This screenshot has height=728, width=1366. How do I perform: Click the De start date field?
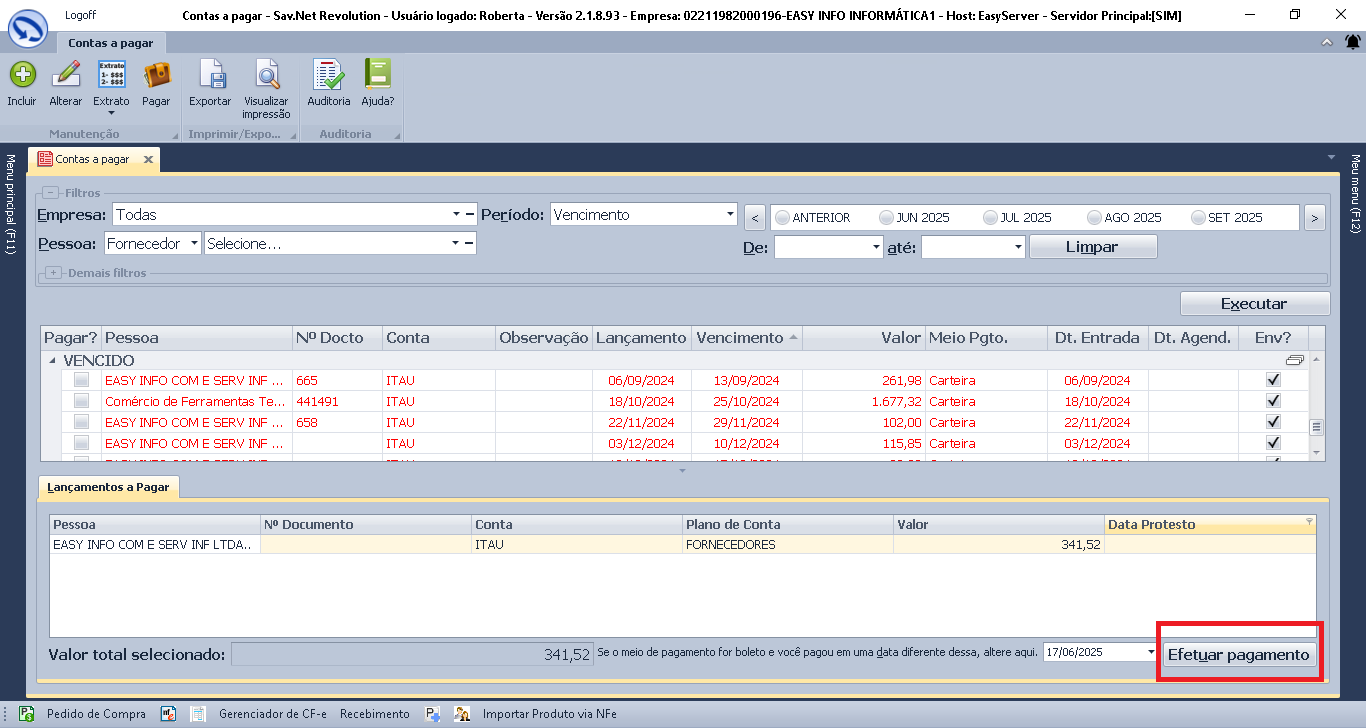click(821, 247)
